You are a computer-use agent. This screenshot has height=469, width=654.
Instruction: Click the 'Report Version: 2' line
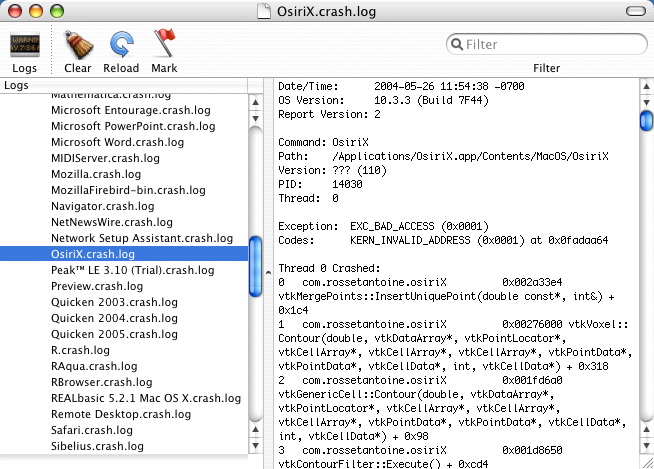pyautogui.click(x=330, y=114)
